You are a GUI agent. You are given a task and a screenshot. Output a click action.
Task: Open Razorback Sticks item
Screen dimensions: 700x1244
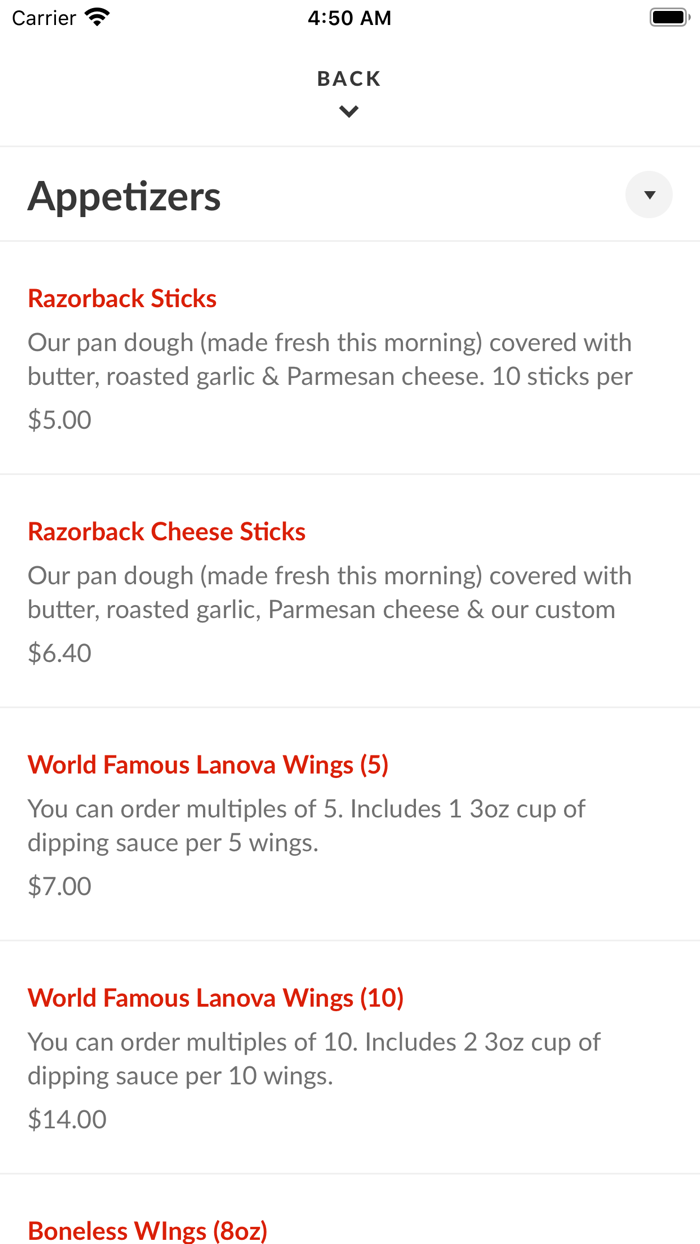pyautogui.click(x=121, y=298)
